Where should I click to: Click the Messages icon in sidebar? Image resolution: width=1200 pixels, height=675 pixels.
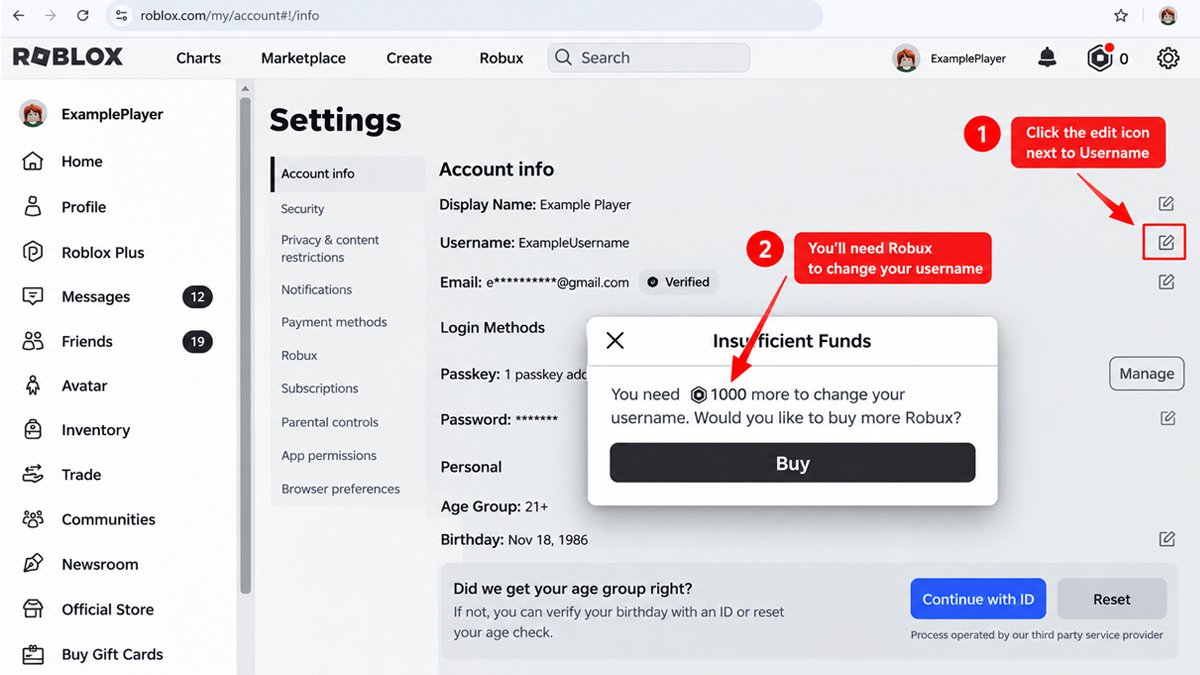(x=33, y=297)
